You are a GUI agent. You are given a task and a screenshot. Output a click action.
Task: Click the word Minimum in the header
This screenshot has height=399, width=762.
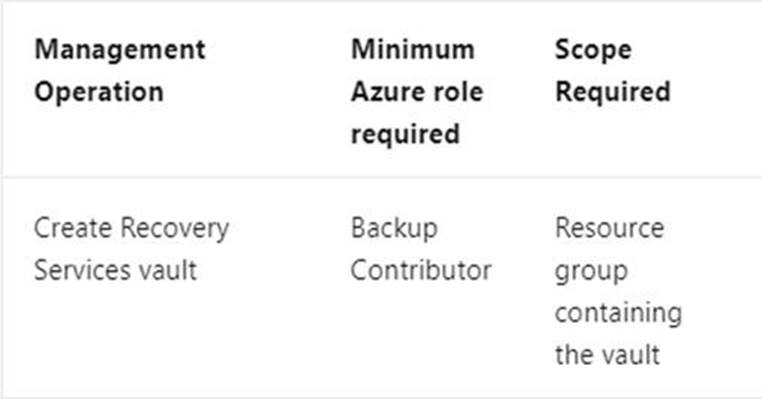pos(413,49)
